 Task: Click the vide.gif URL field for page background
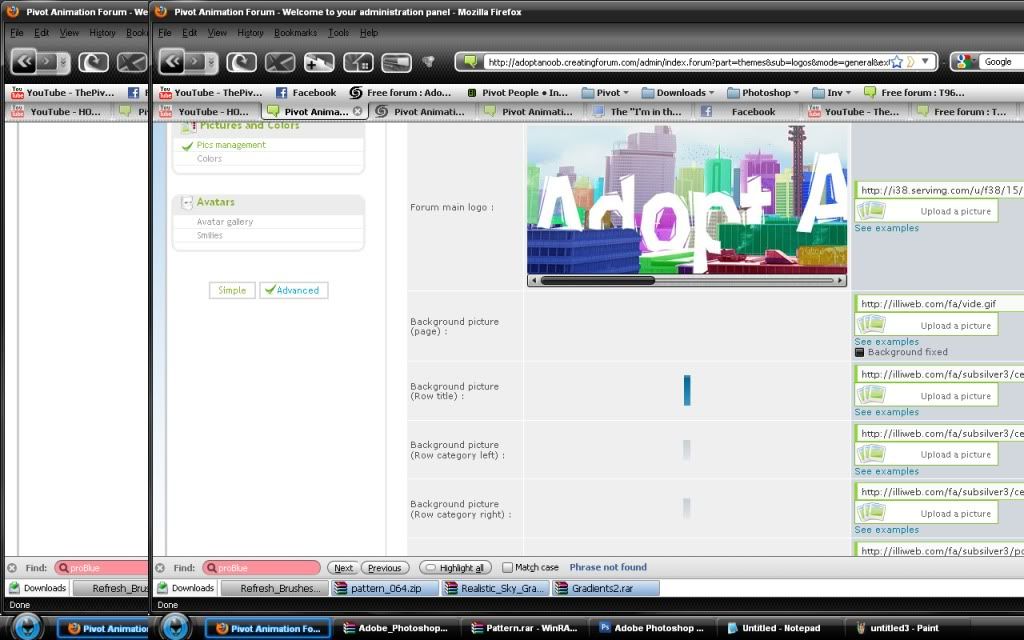click(x=940, y=304)
